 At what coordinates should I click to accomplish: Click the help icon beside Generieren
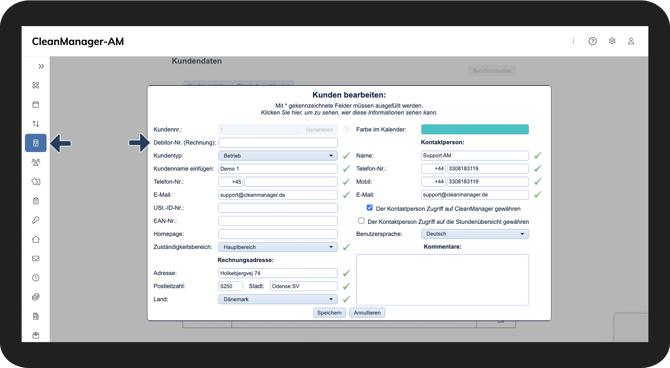point(346,130)
